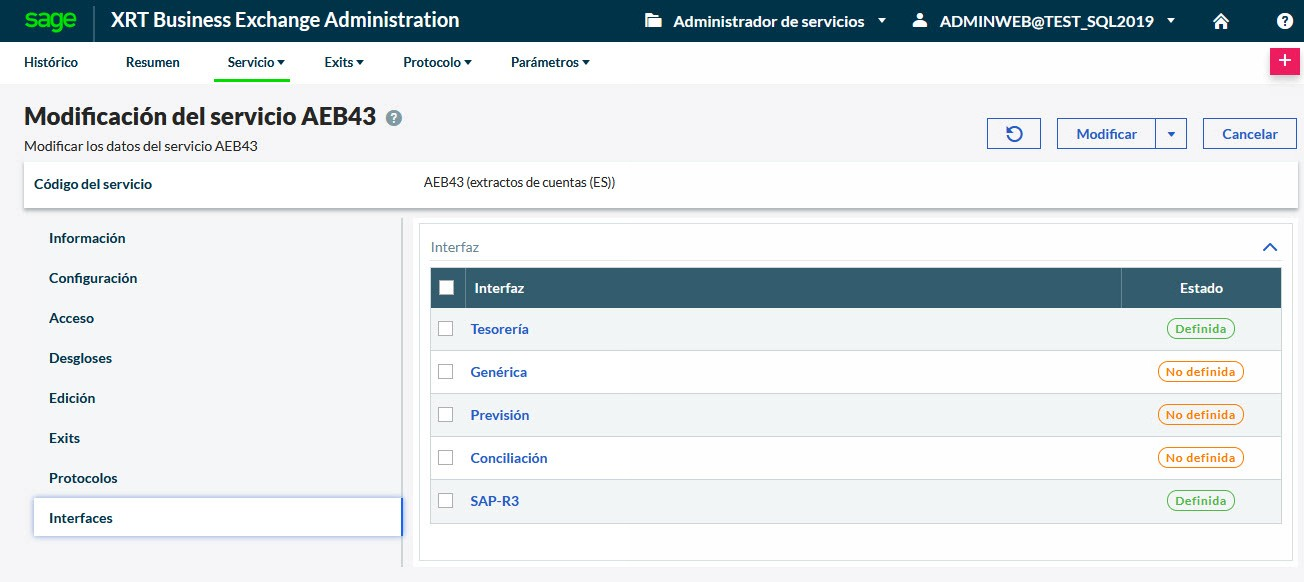
Task: Open the Parámetros menu
Action: point(550,62)
